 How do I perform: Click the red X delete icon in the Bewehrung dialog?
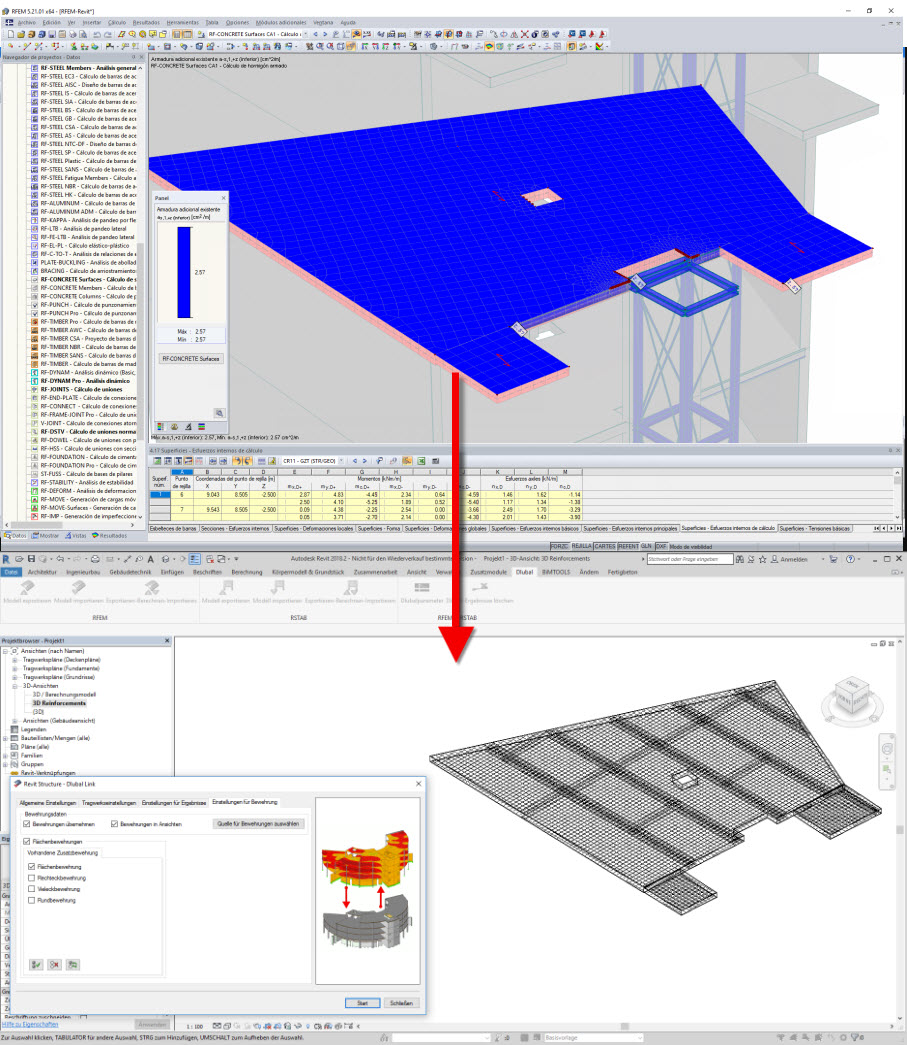[54, 964]
